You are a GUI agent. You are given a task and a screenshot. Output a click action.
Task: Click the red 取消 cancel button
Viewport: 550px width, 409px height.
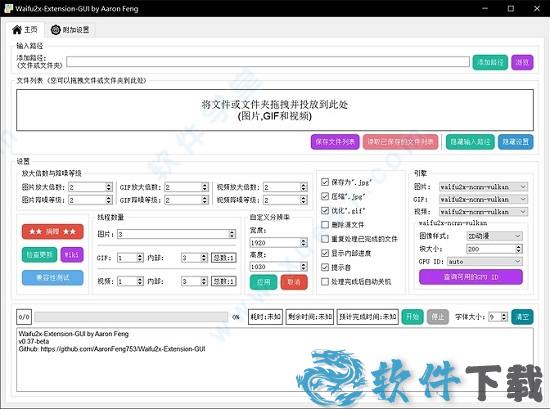[x=294, y=282]
